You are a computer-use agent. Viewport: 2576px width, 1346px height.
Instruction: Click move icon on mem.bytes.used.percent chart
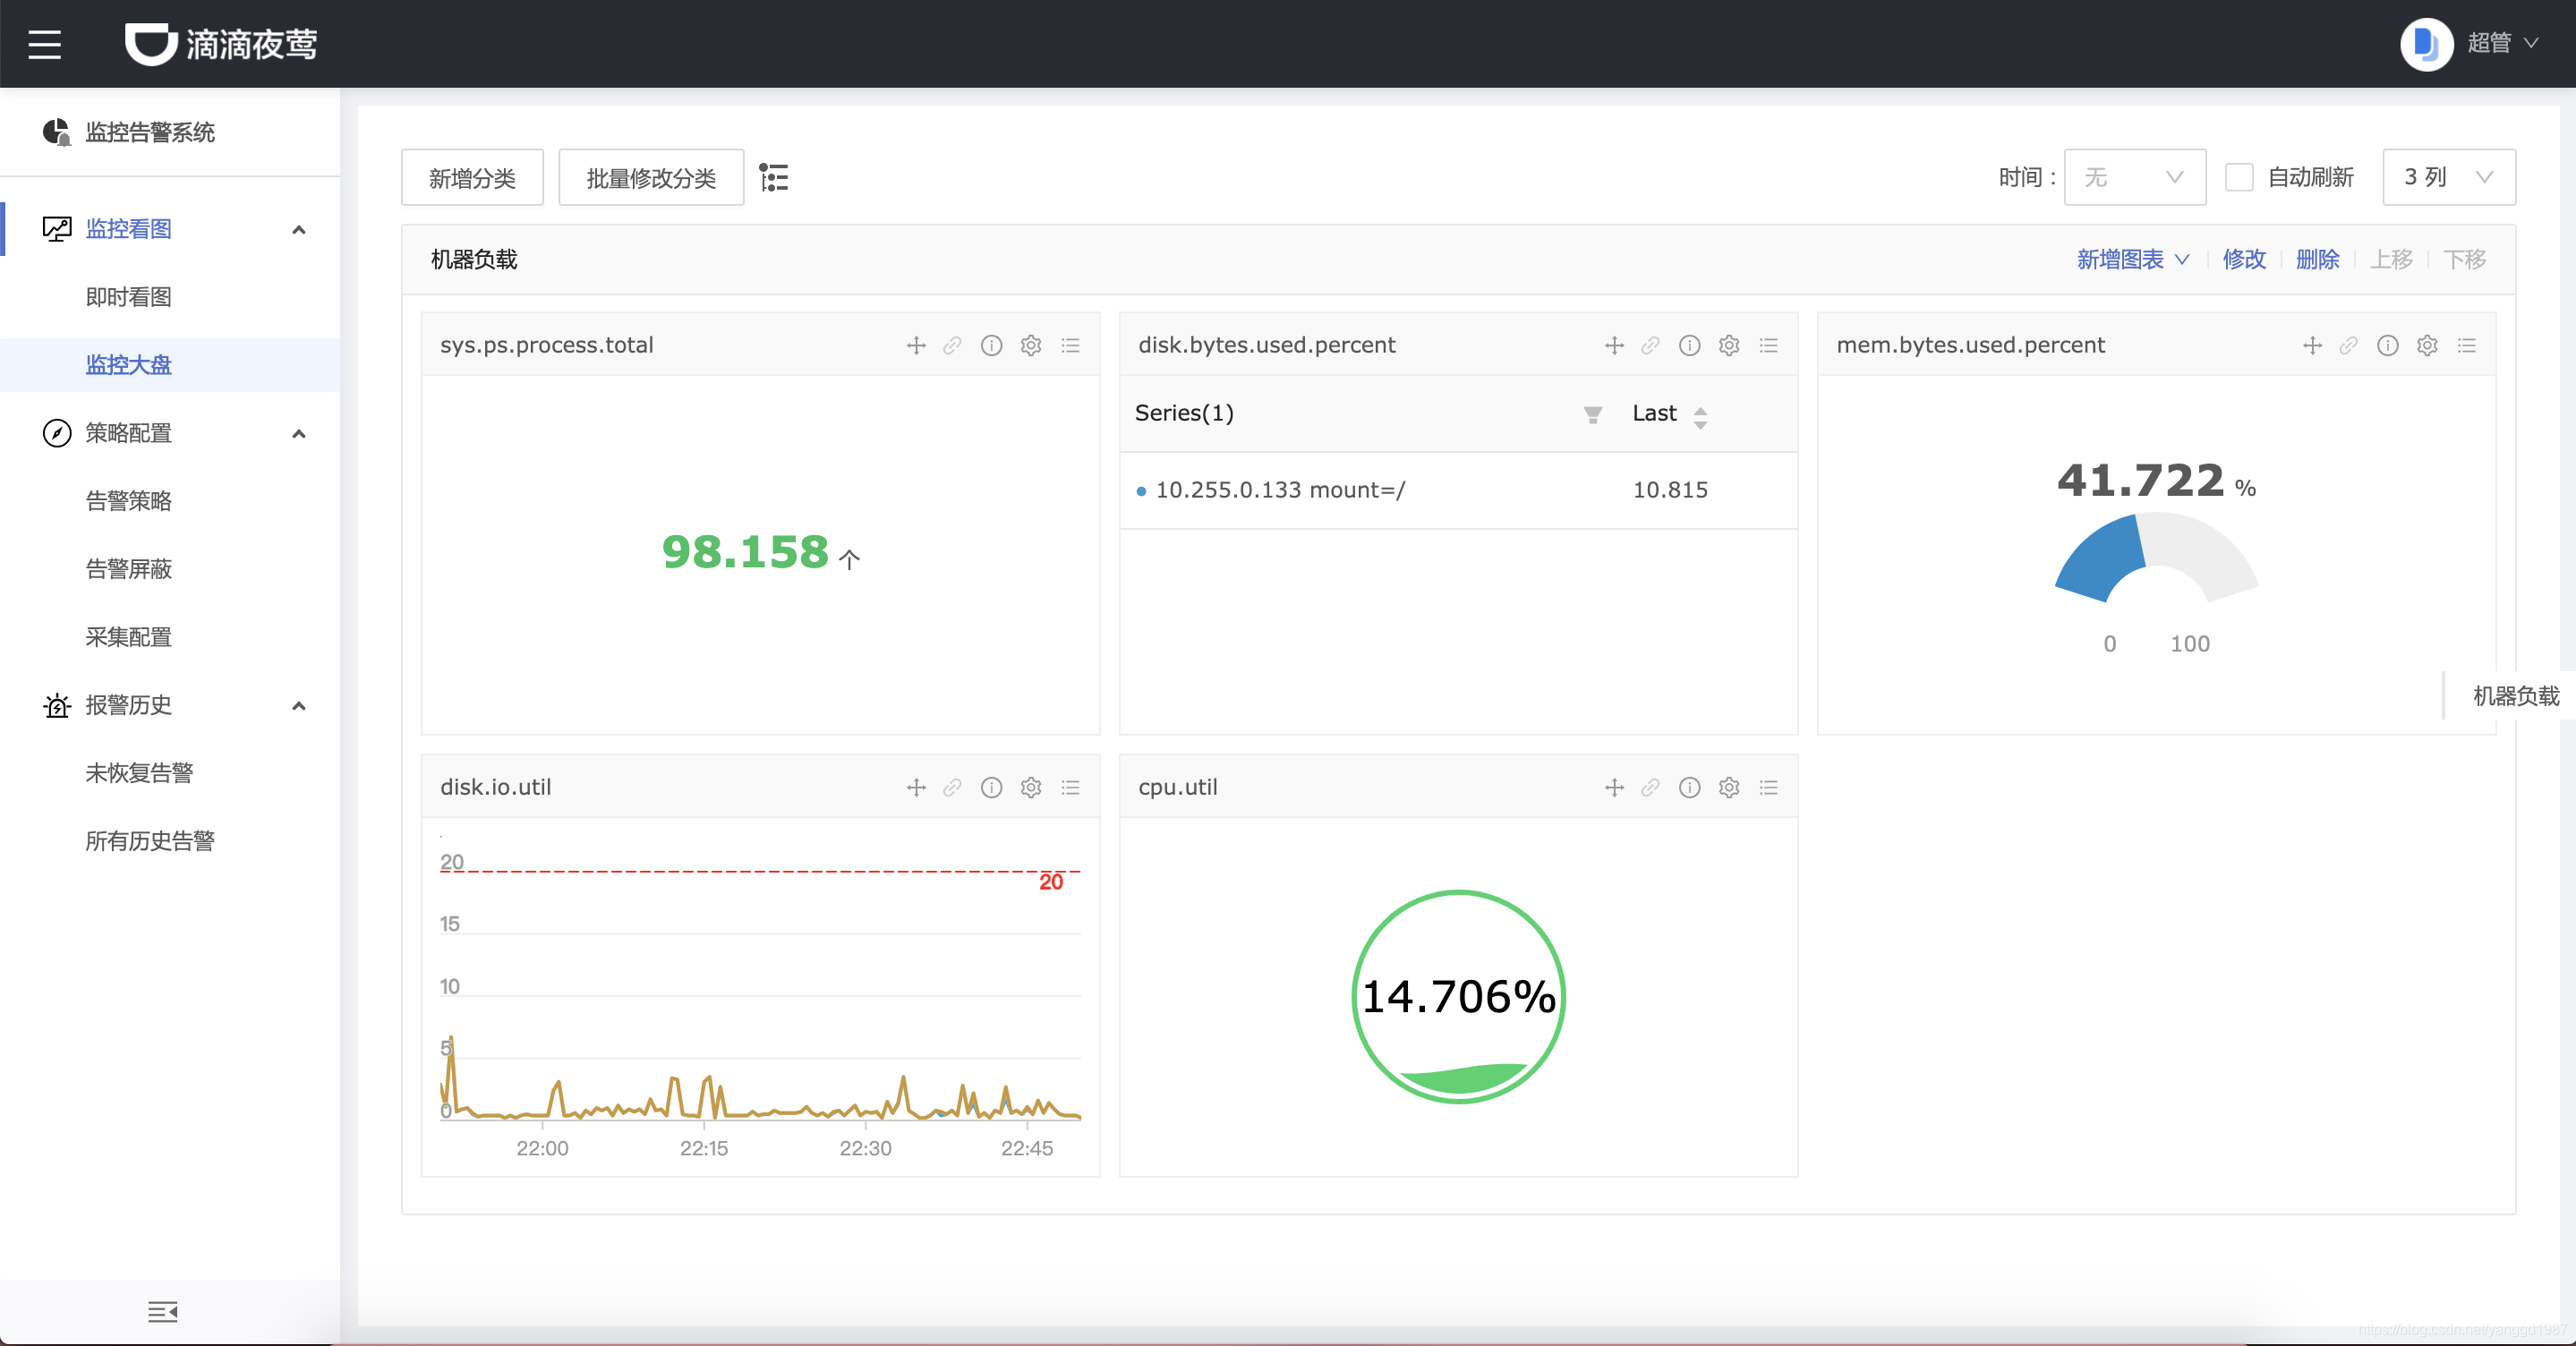click(2312, 345)
